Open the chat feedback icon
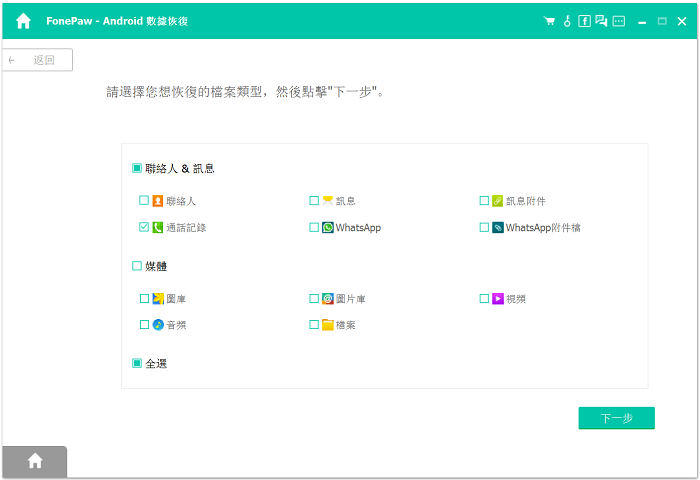The height and width of the screenshot is (480, 700). tap(601, 21)
